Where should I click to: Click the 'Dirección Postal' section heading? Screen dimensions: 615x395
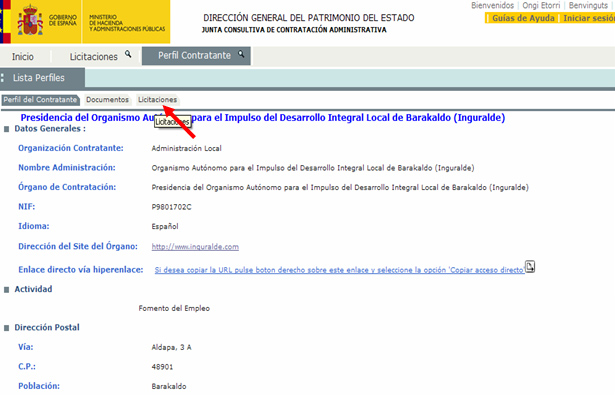pyautogui.click(x=47, y=328)
